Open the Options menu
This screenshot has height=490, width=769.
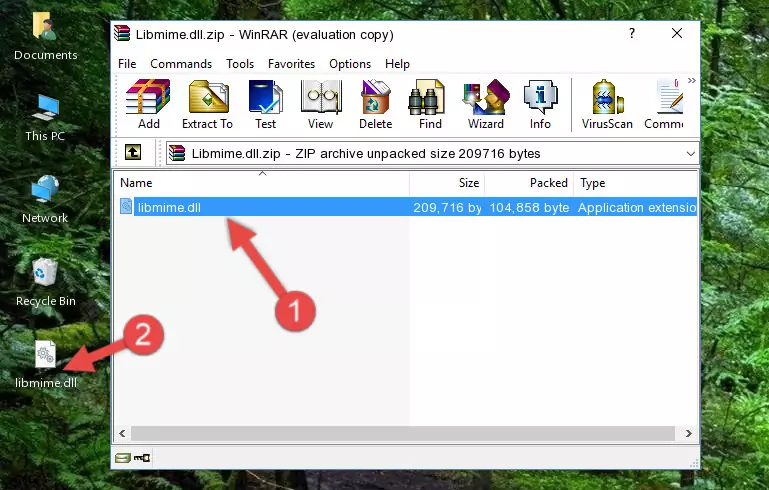350,64
